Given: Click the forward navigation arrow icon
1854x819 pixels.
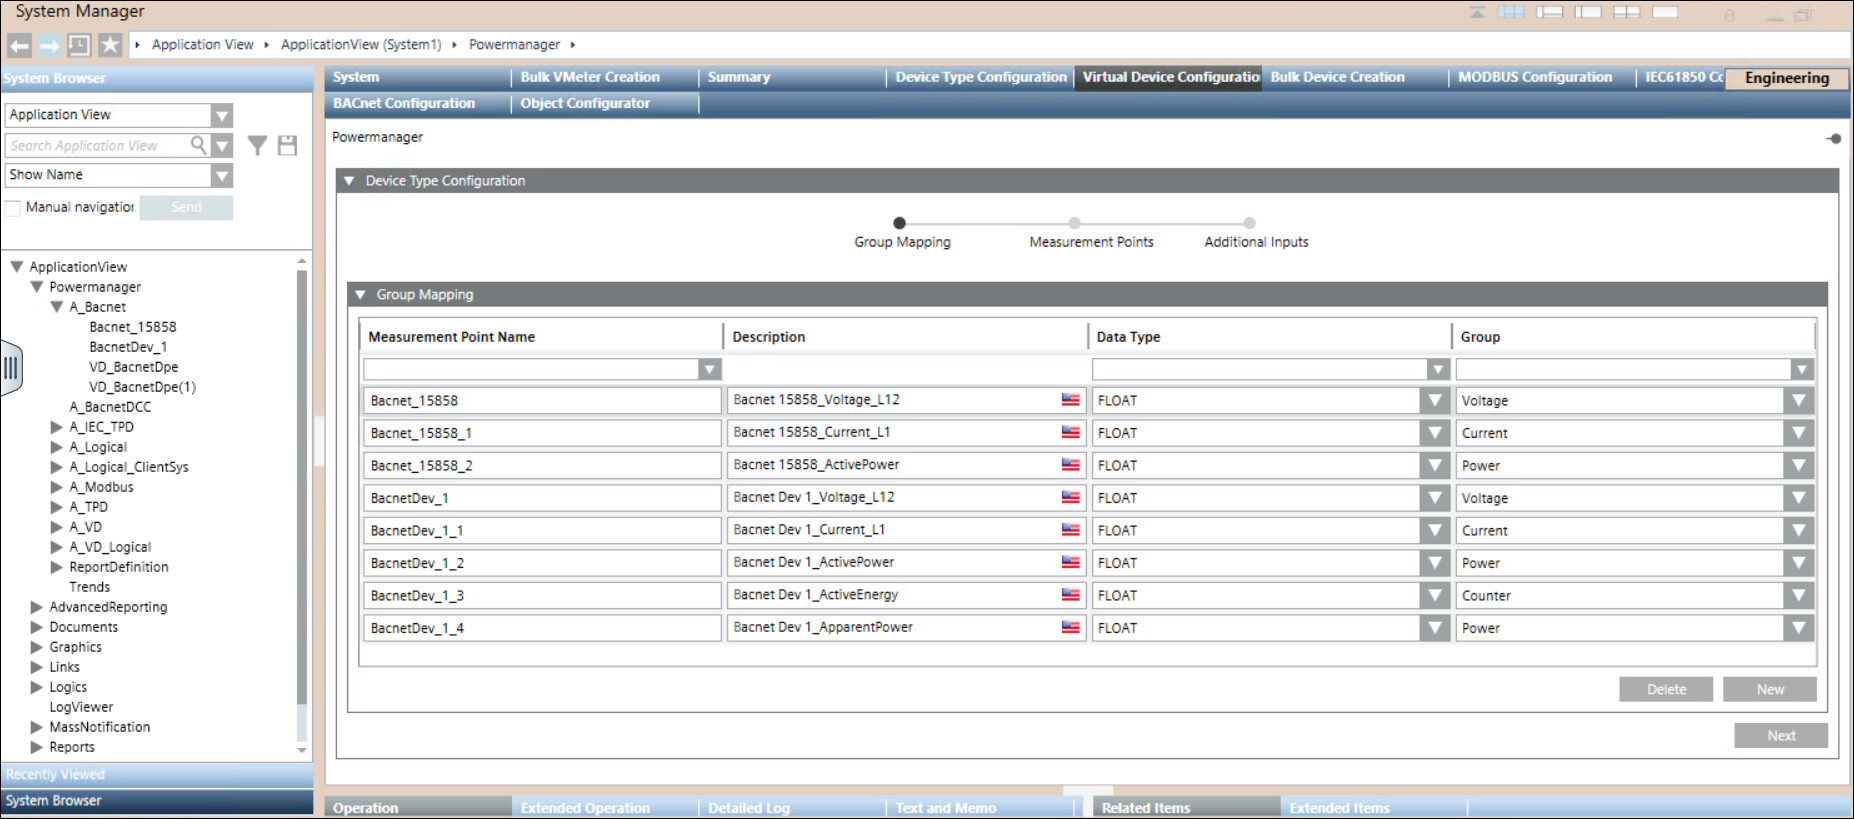Looking at the screenshot, I should click(x=49, y=45).
